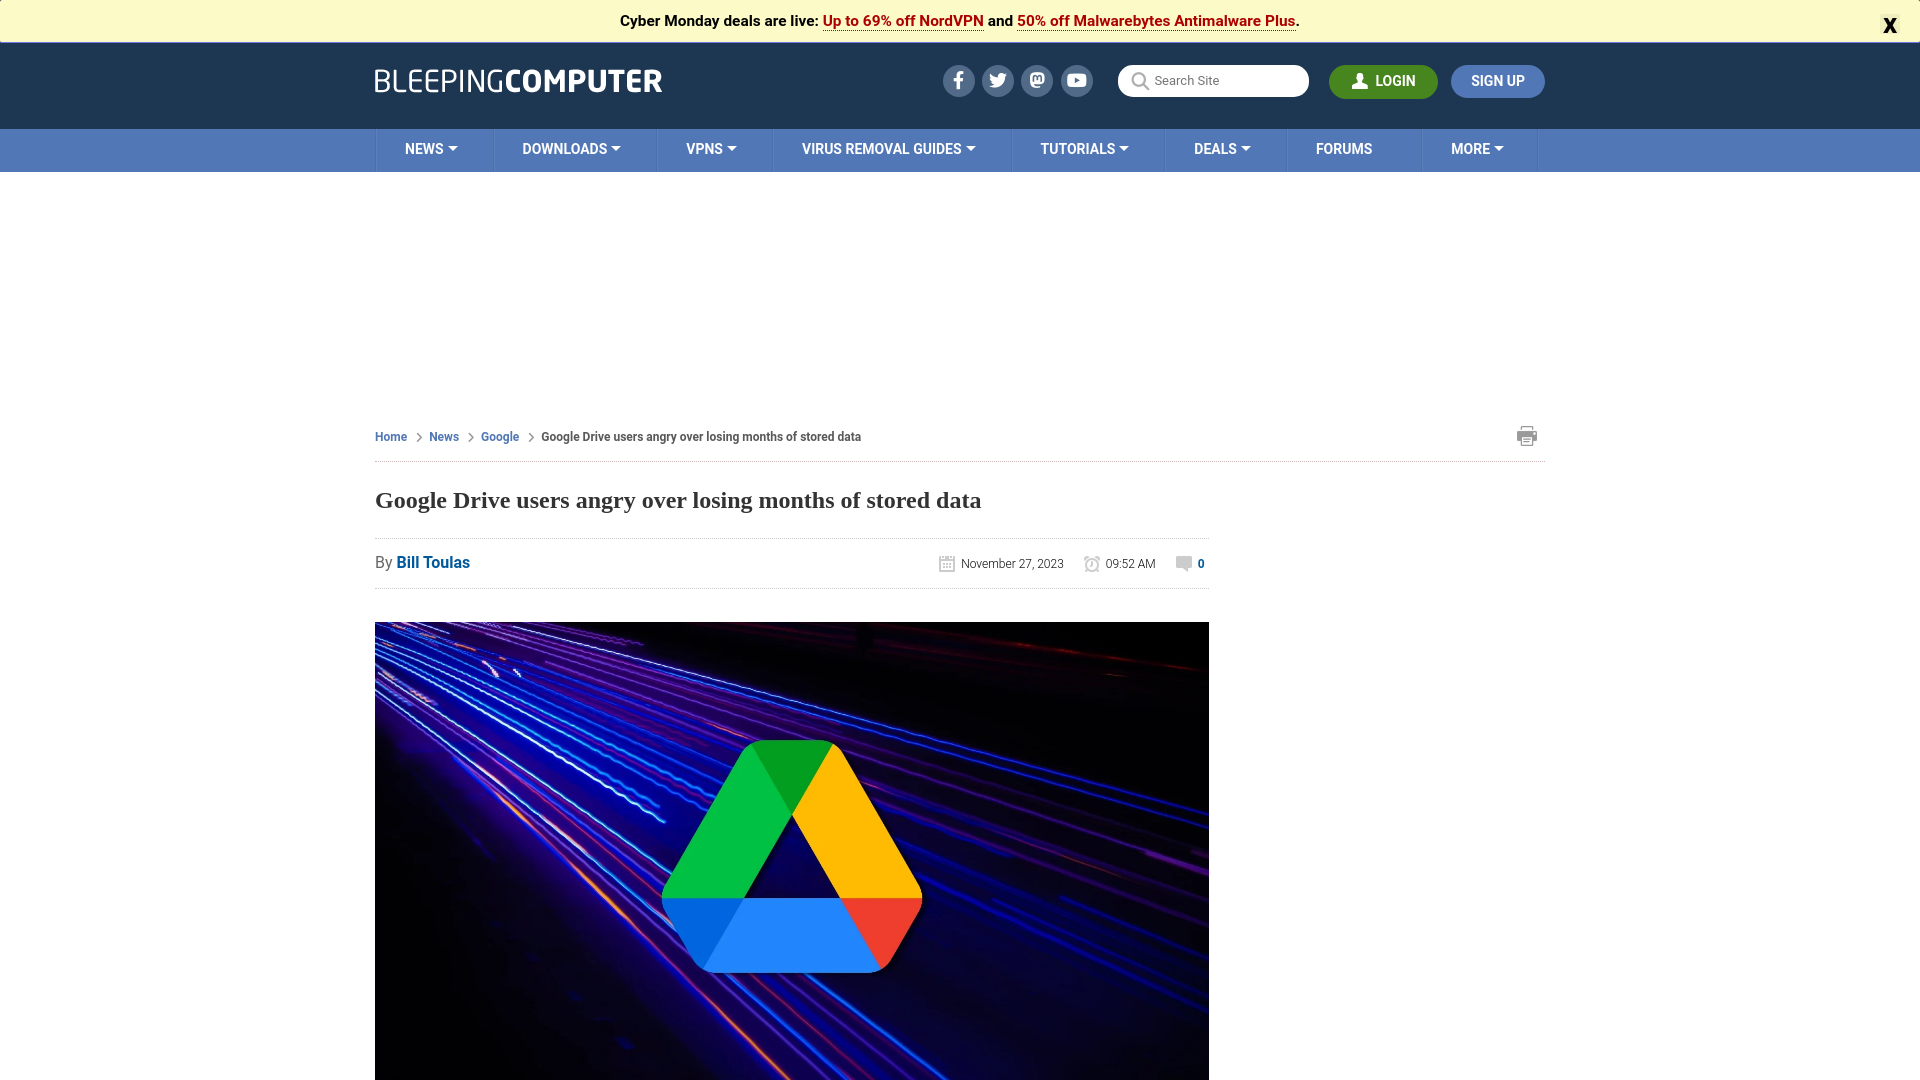The width and height of the screenshot is (1920, 1080).
Task: Click the print article icon
Action: (x=1526, y=435)
